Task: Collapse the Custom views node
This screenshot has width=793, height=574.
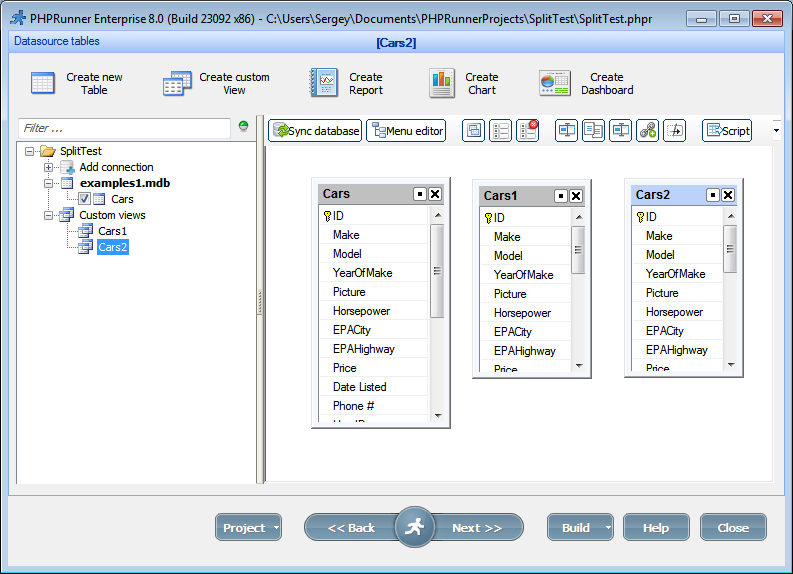Action: [x=49, y=215]
